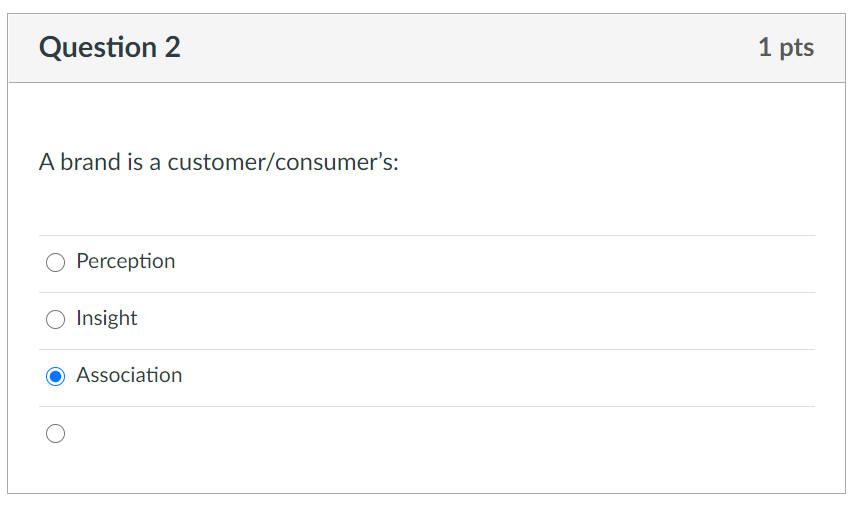Screen dimensions: 868x518
Task: Click the Insight answer label text
Action: (107, 319)
